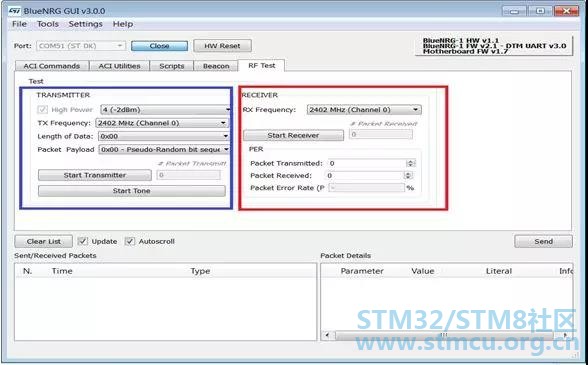Click the ST logo icon in title bar
The image size is (588, 365).
click(x=15, y=11)
